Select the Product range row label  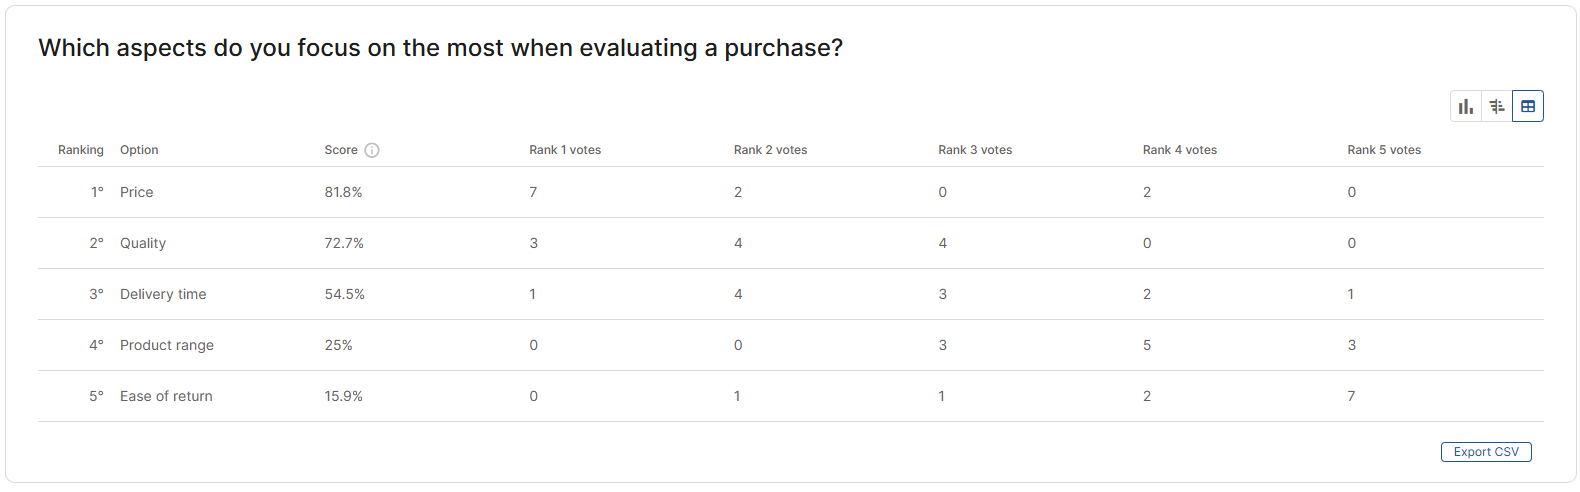click(x=167, y=345)
